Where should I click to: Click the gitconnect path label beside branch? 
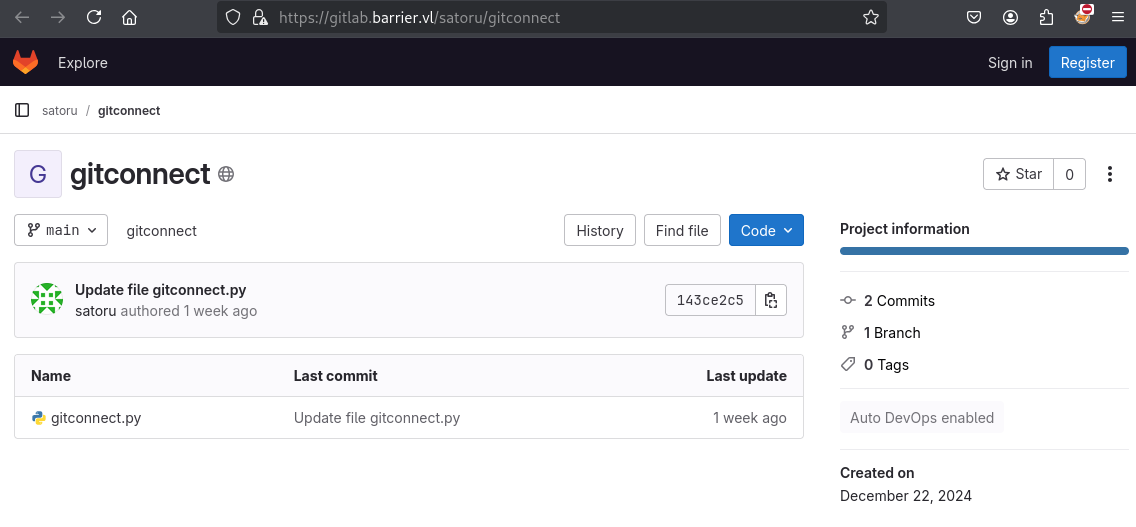click(x=162, y=231)
